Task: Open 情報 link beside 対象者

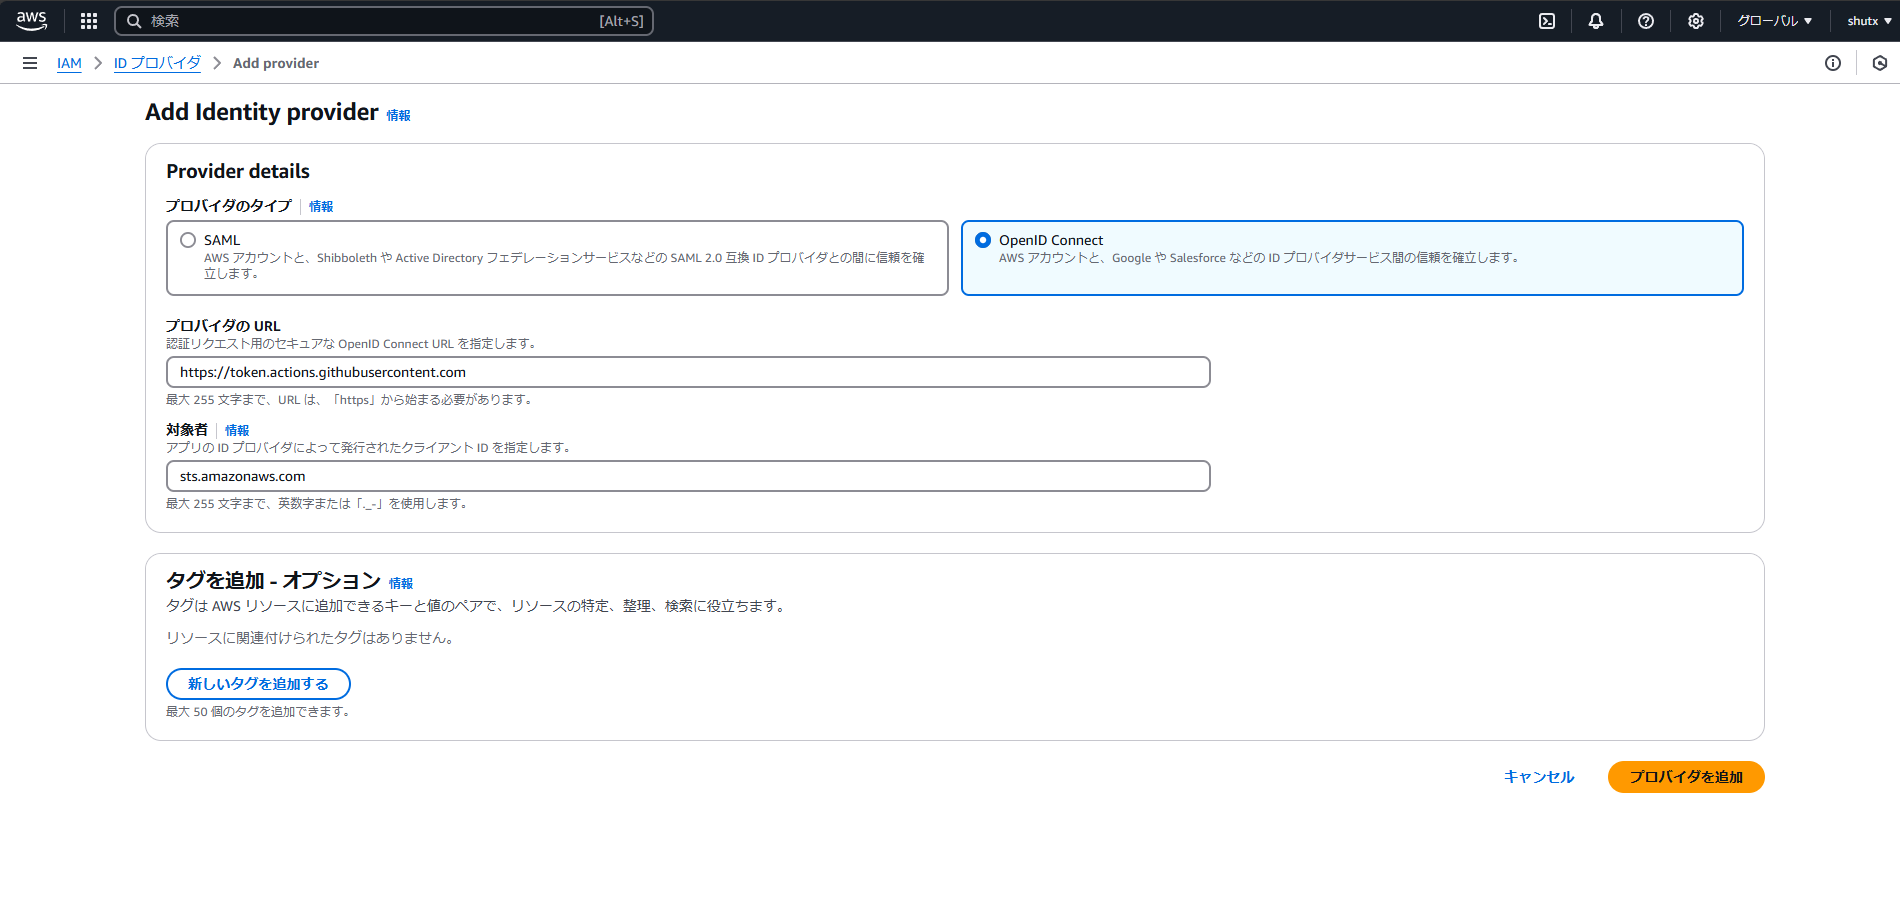Action: 237,430
